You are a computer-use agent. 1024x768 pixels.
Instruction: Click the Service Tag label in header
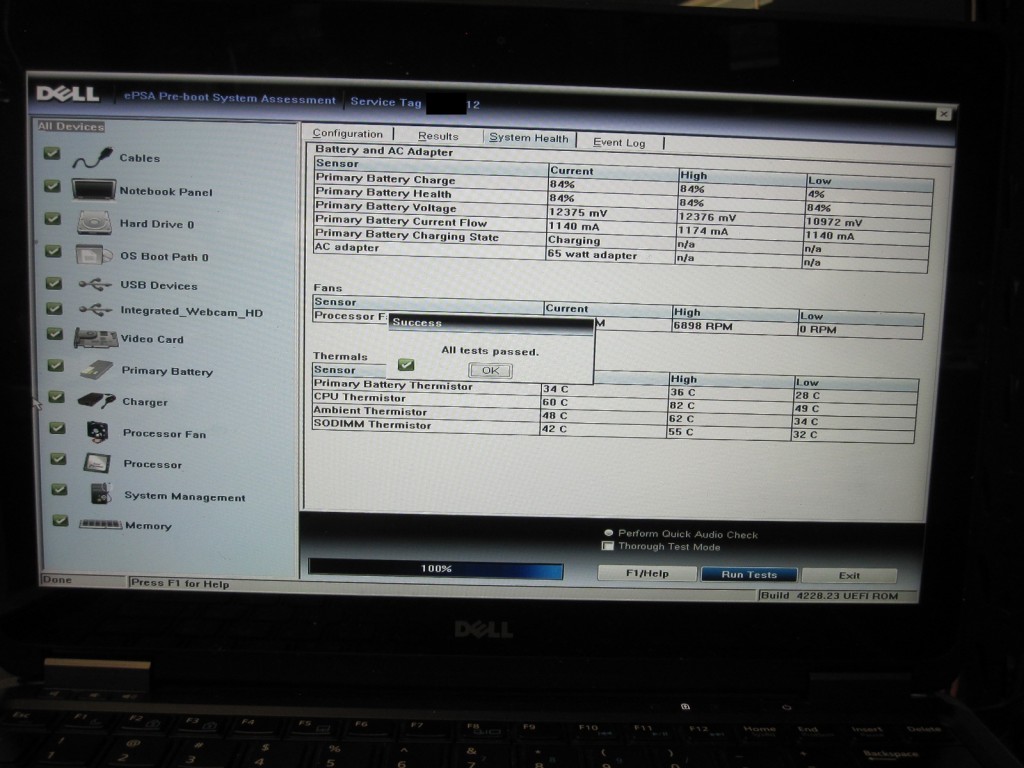pyautogui.click(x=386, y=102)
